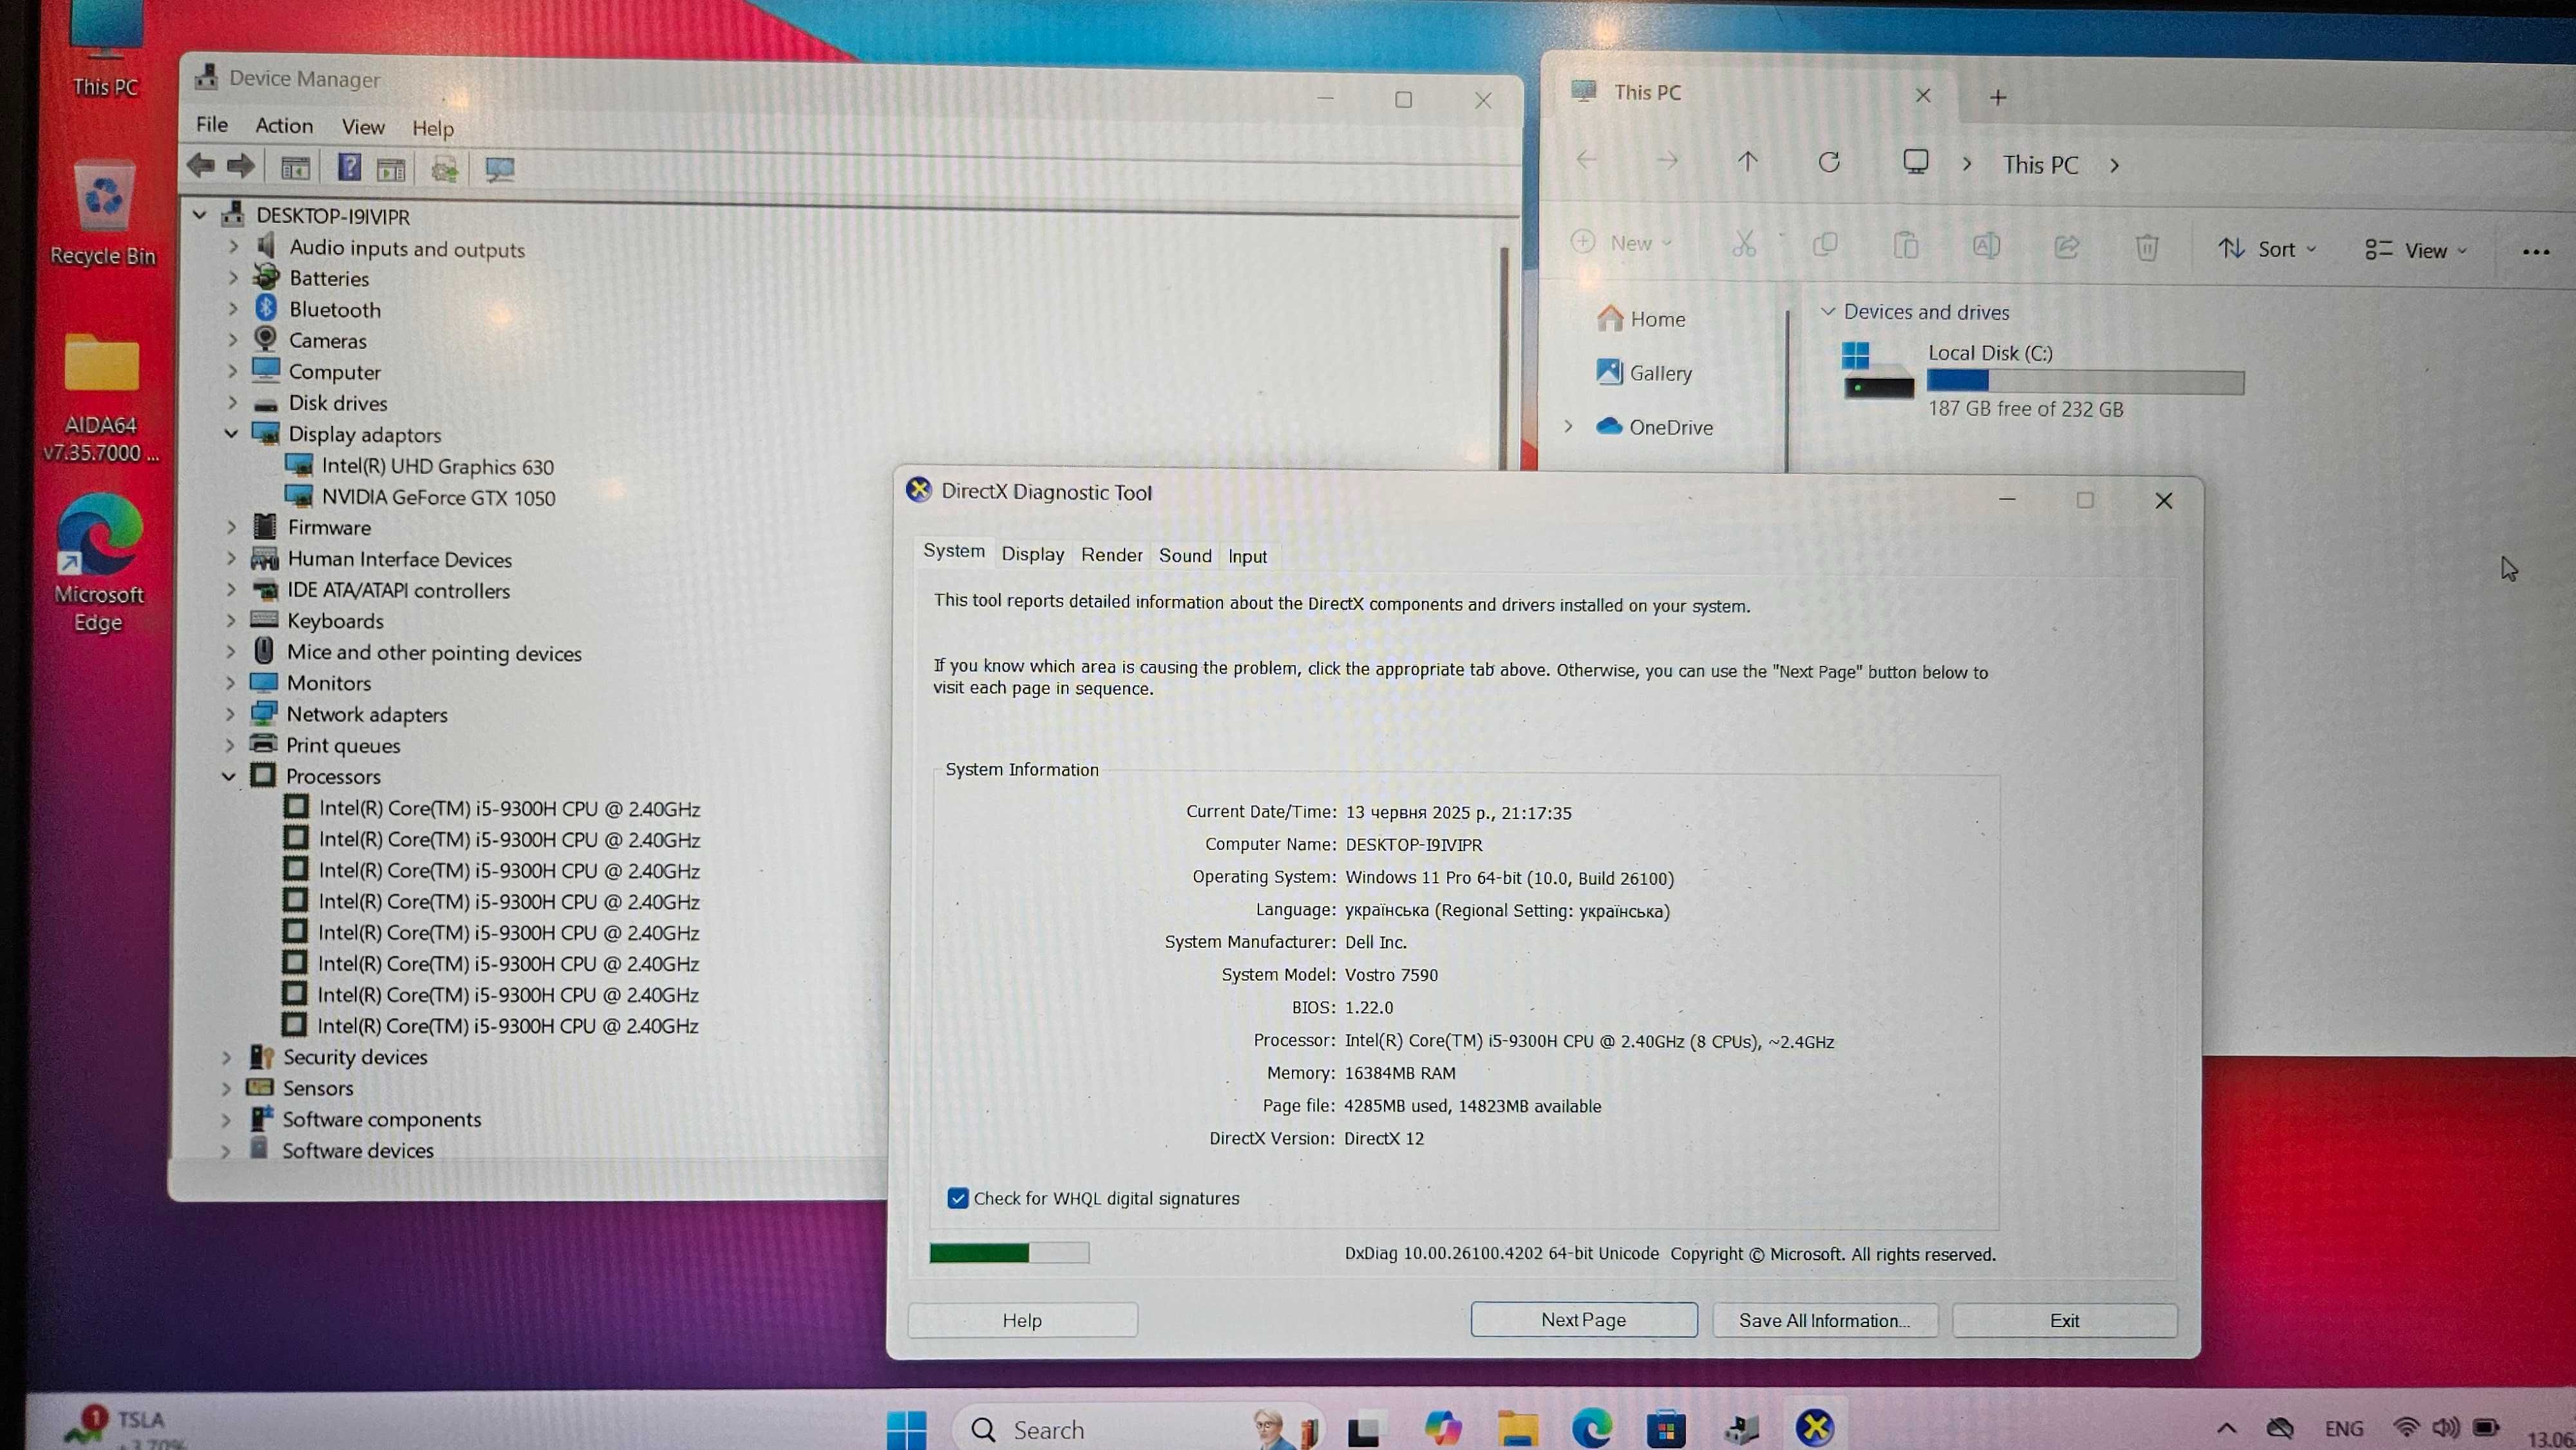
Task: Click scan for hardware changes monitor icon
Action: tap(499, 169)
